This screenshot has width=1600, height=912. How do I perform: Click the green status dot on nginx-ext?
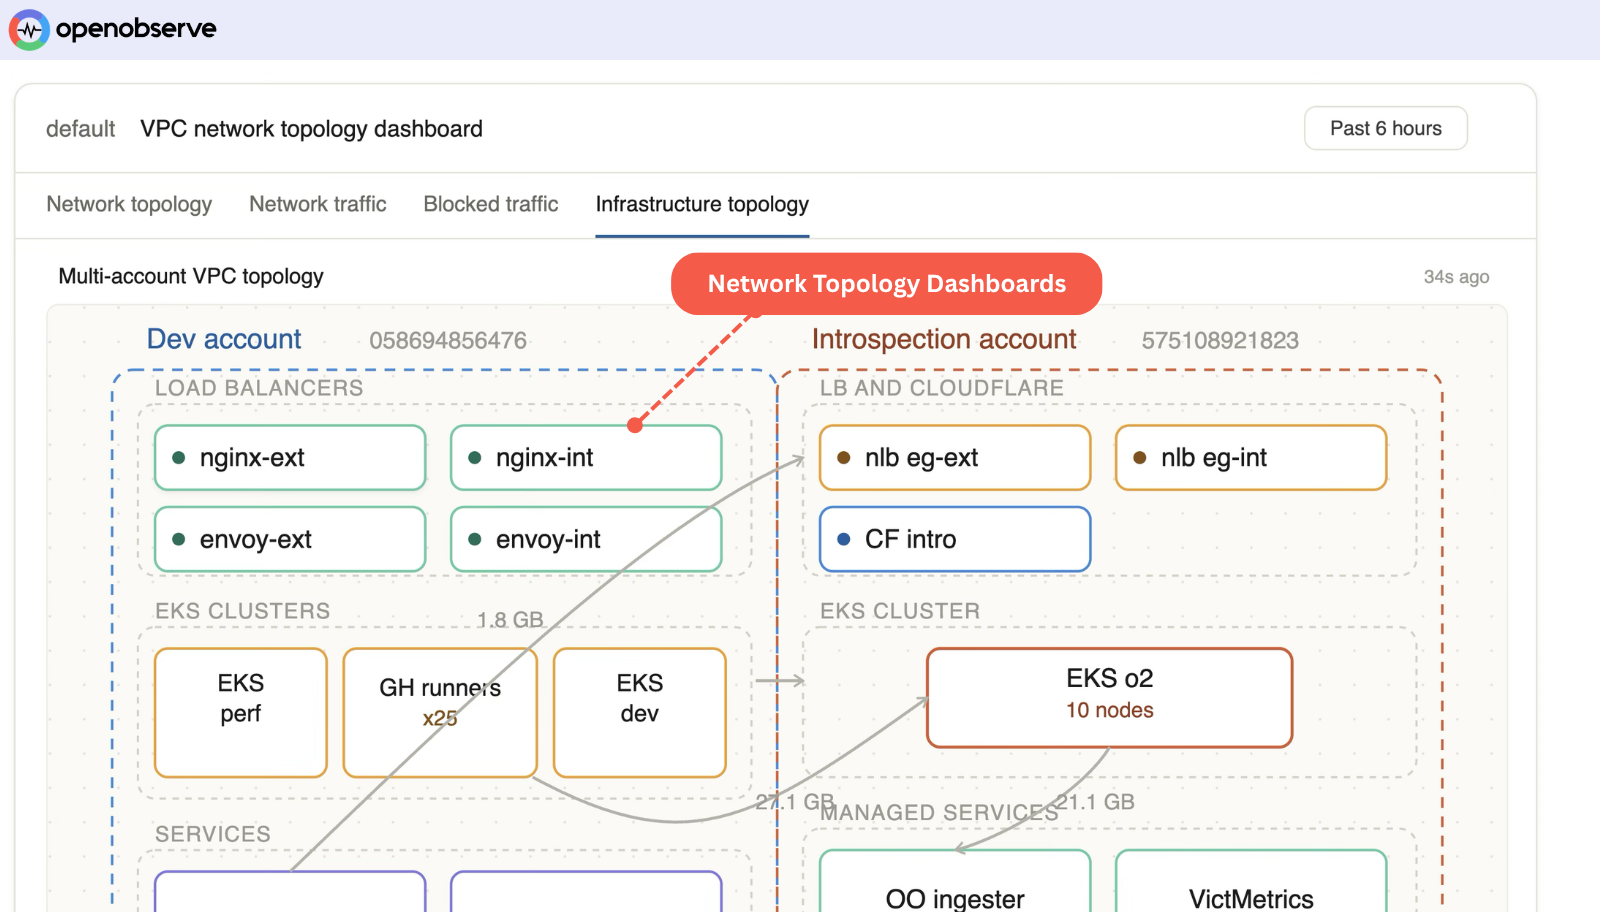[179, 458]
